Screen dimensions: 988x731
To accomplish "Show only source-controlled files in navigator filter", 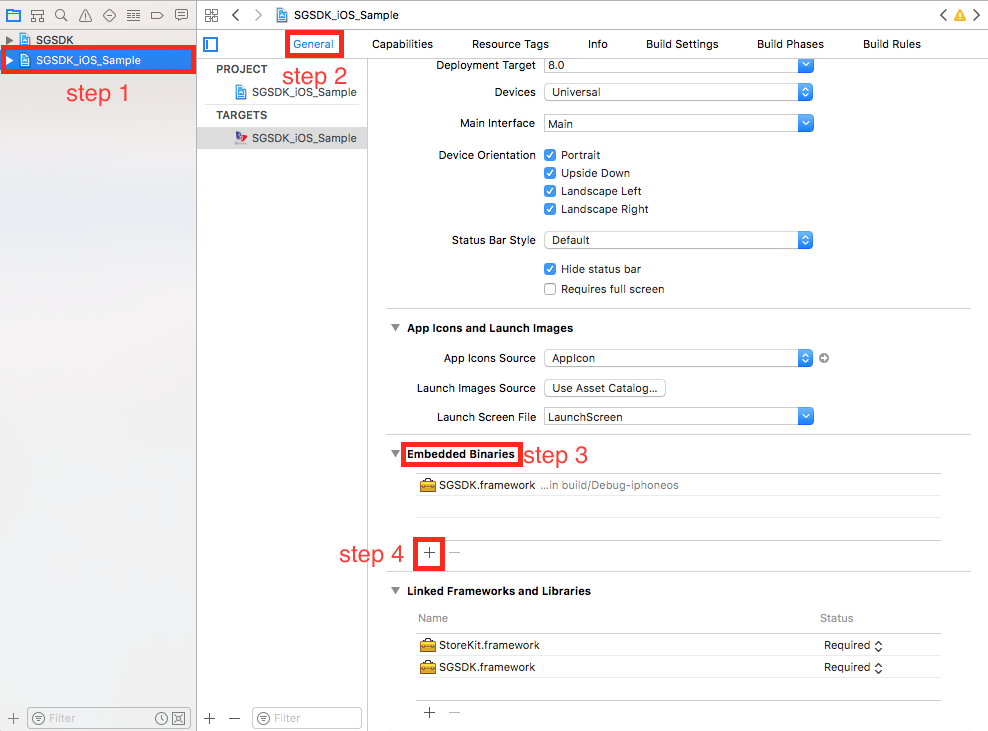I will [x=179, y=718].
